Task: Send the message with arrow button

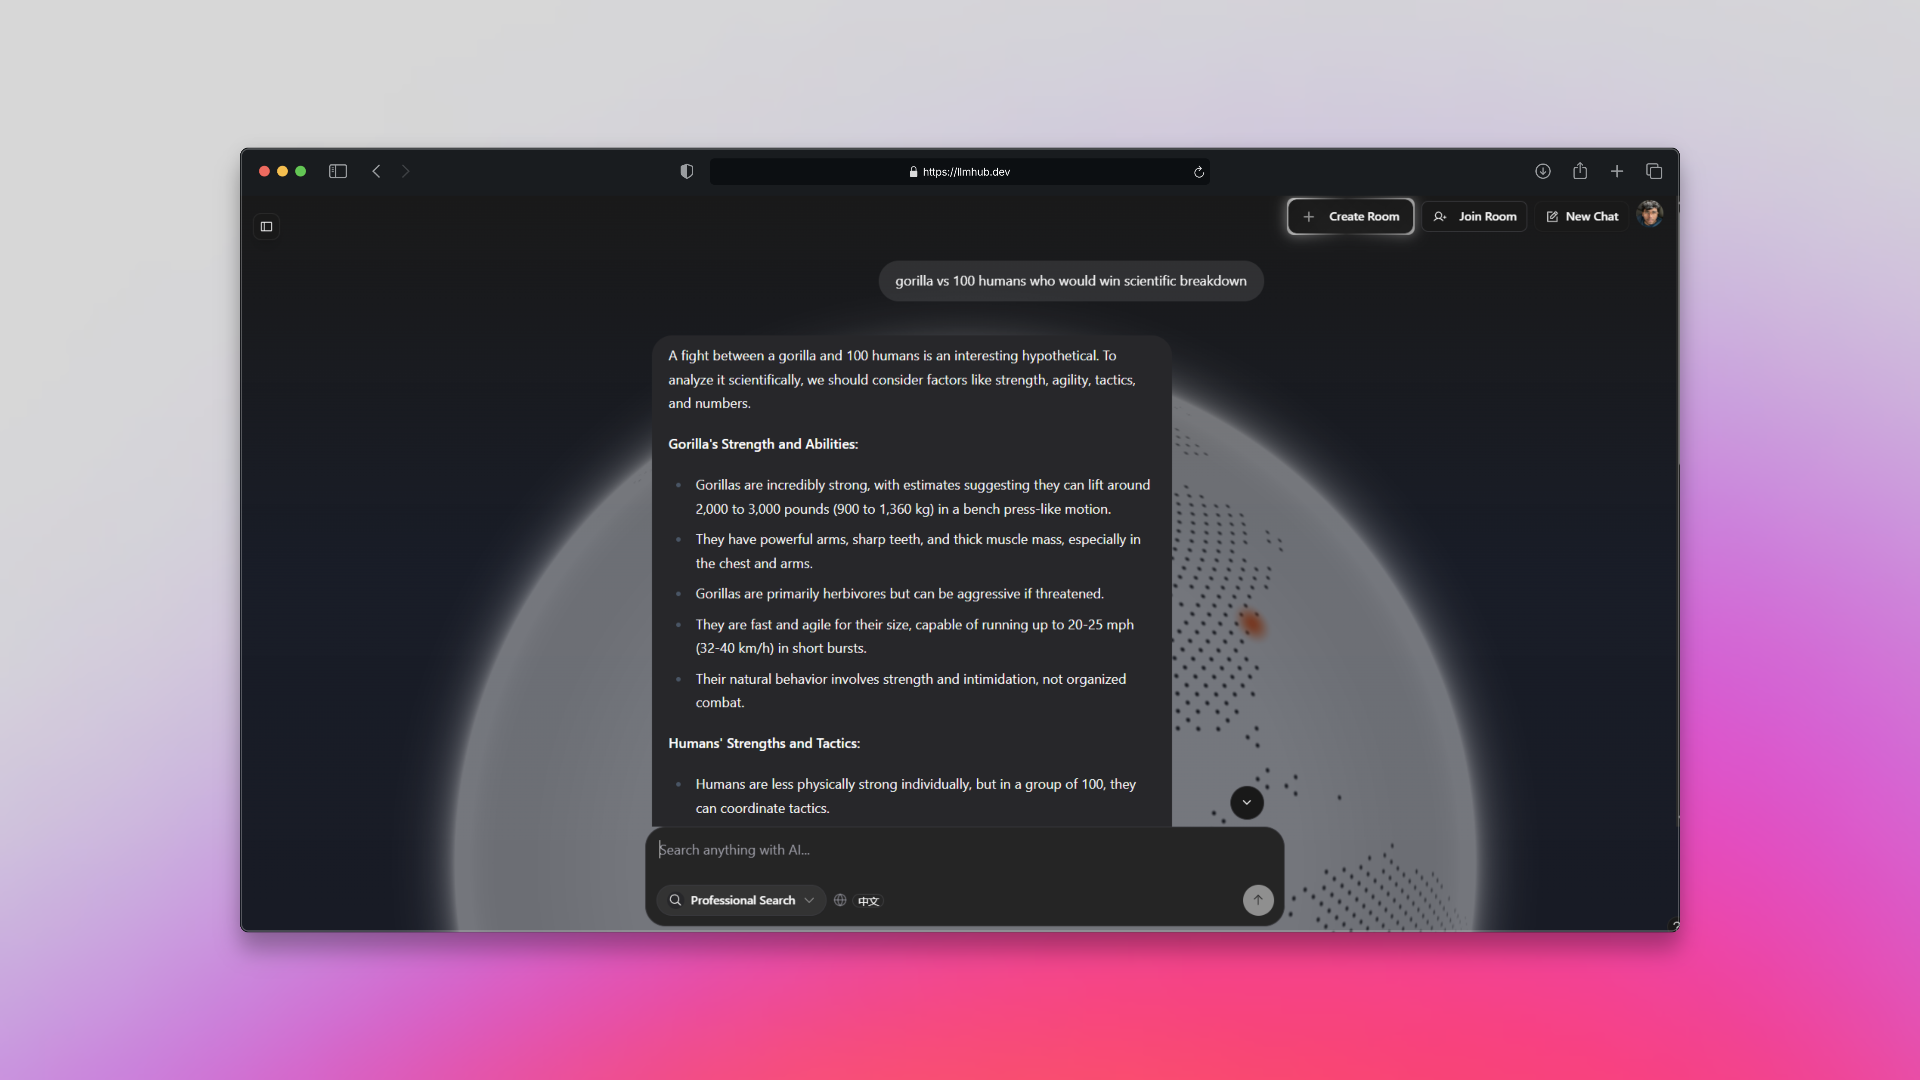Action: pos(1257,900)
